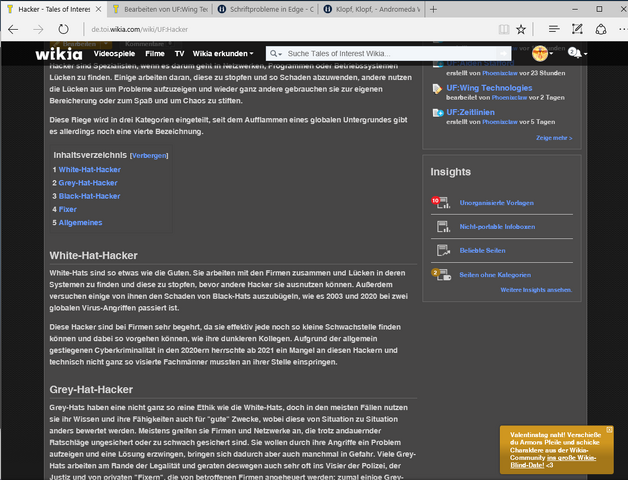
Task: Switch to Klopf, Klopf, - Andromeda tab
Action: pos(372,9)
